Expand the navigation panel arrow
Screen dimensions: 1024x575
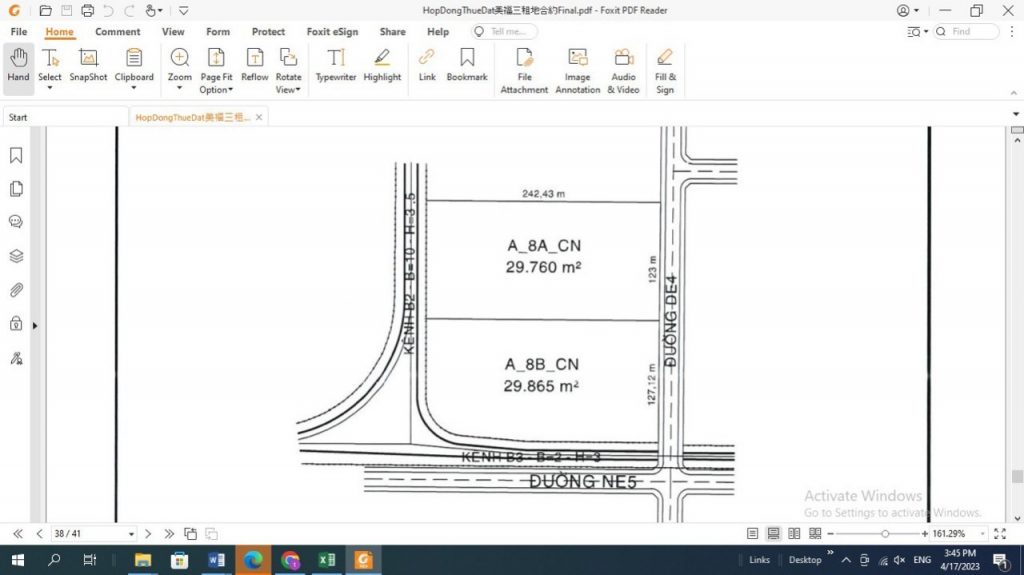(35, 325)
